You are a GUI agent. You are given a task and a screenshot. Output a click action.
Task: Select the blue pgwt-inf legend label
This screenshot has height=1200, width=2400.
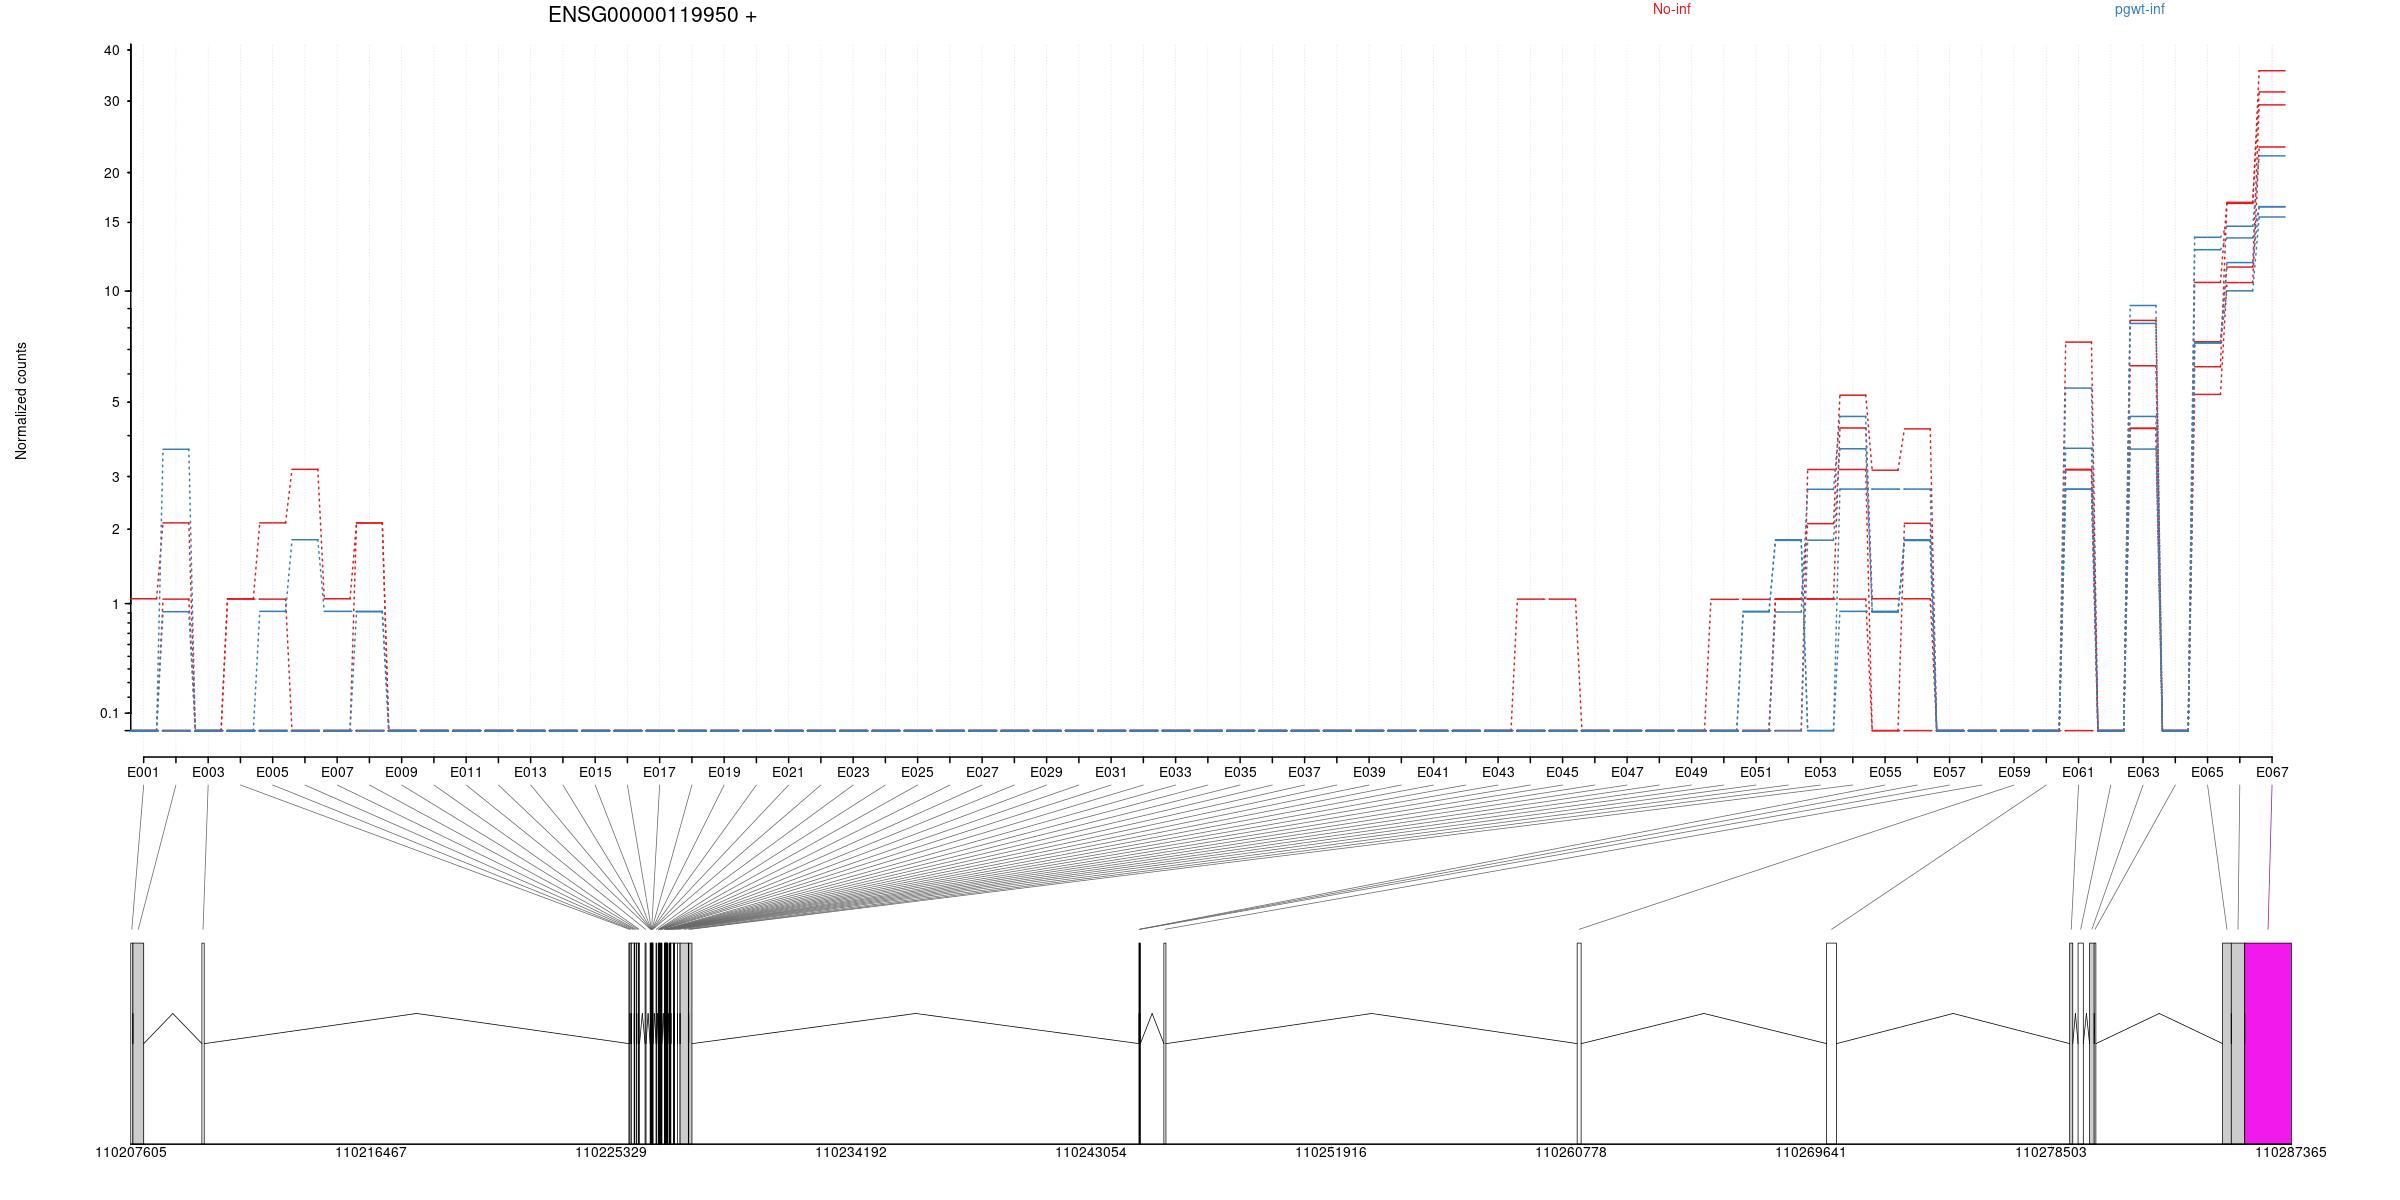[2139, 9]
